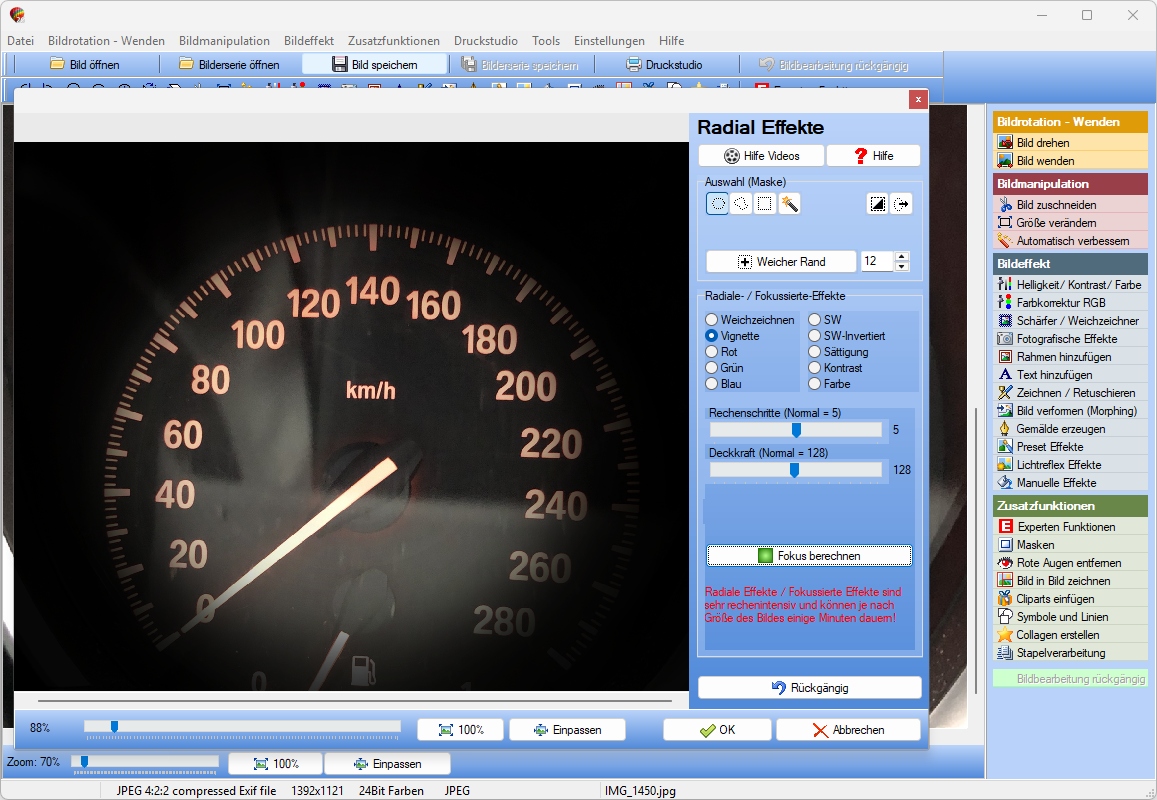Select the elliptical mask selection tool
This screenshot has height=800, width=1157.
coord(717,204)
